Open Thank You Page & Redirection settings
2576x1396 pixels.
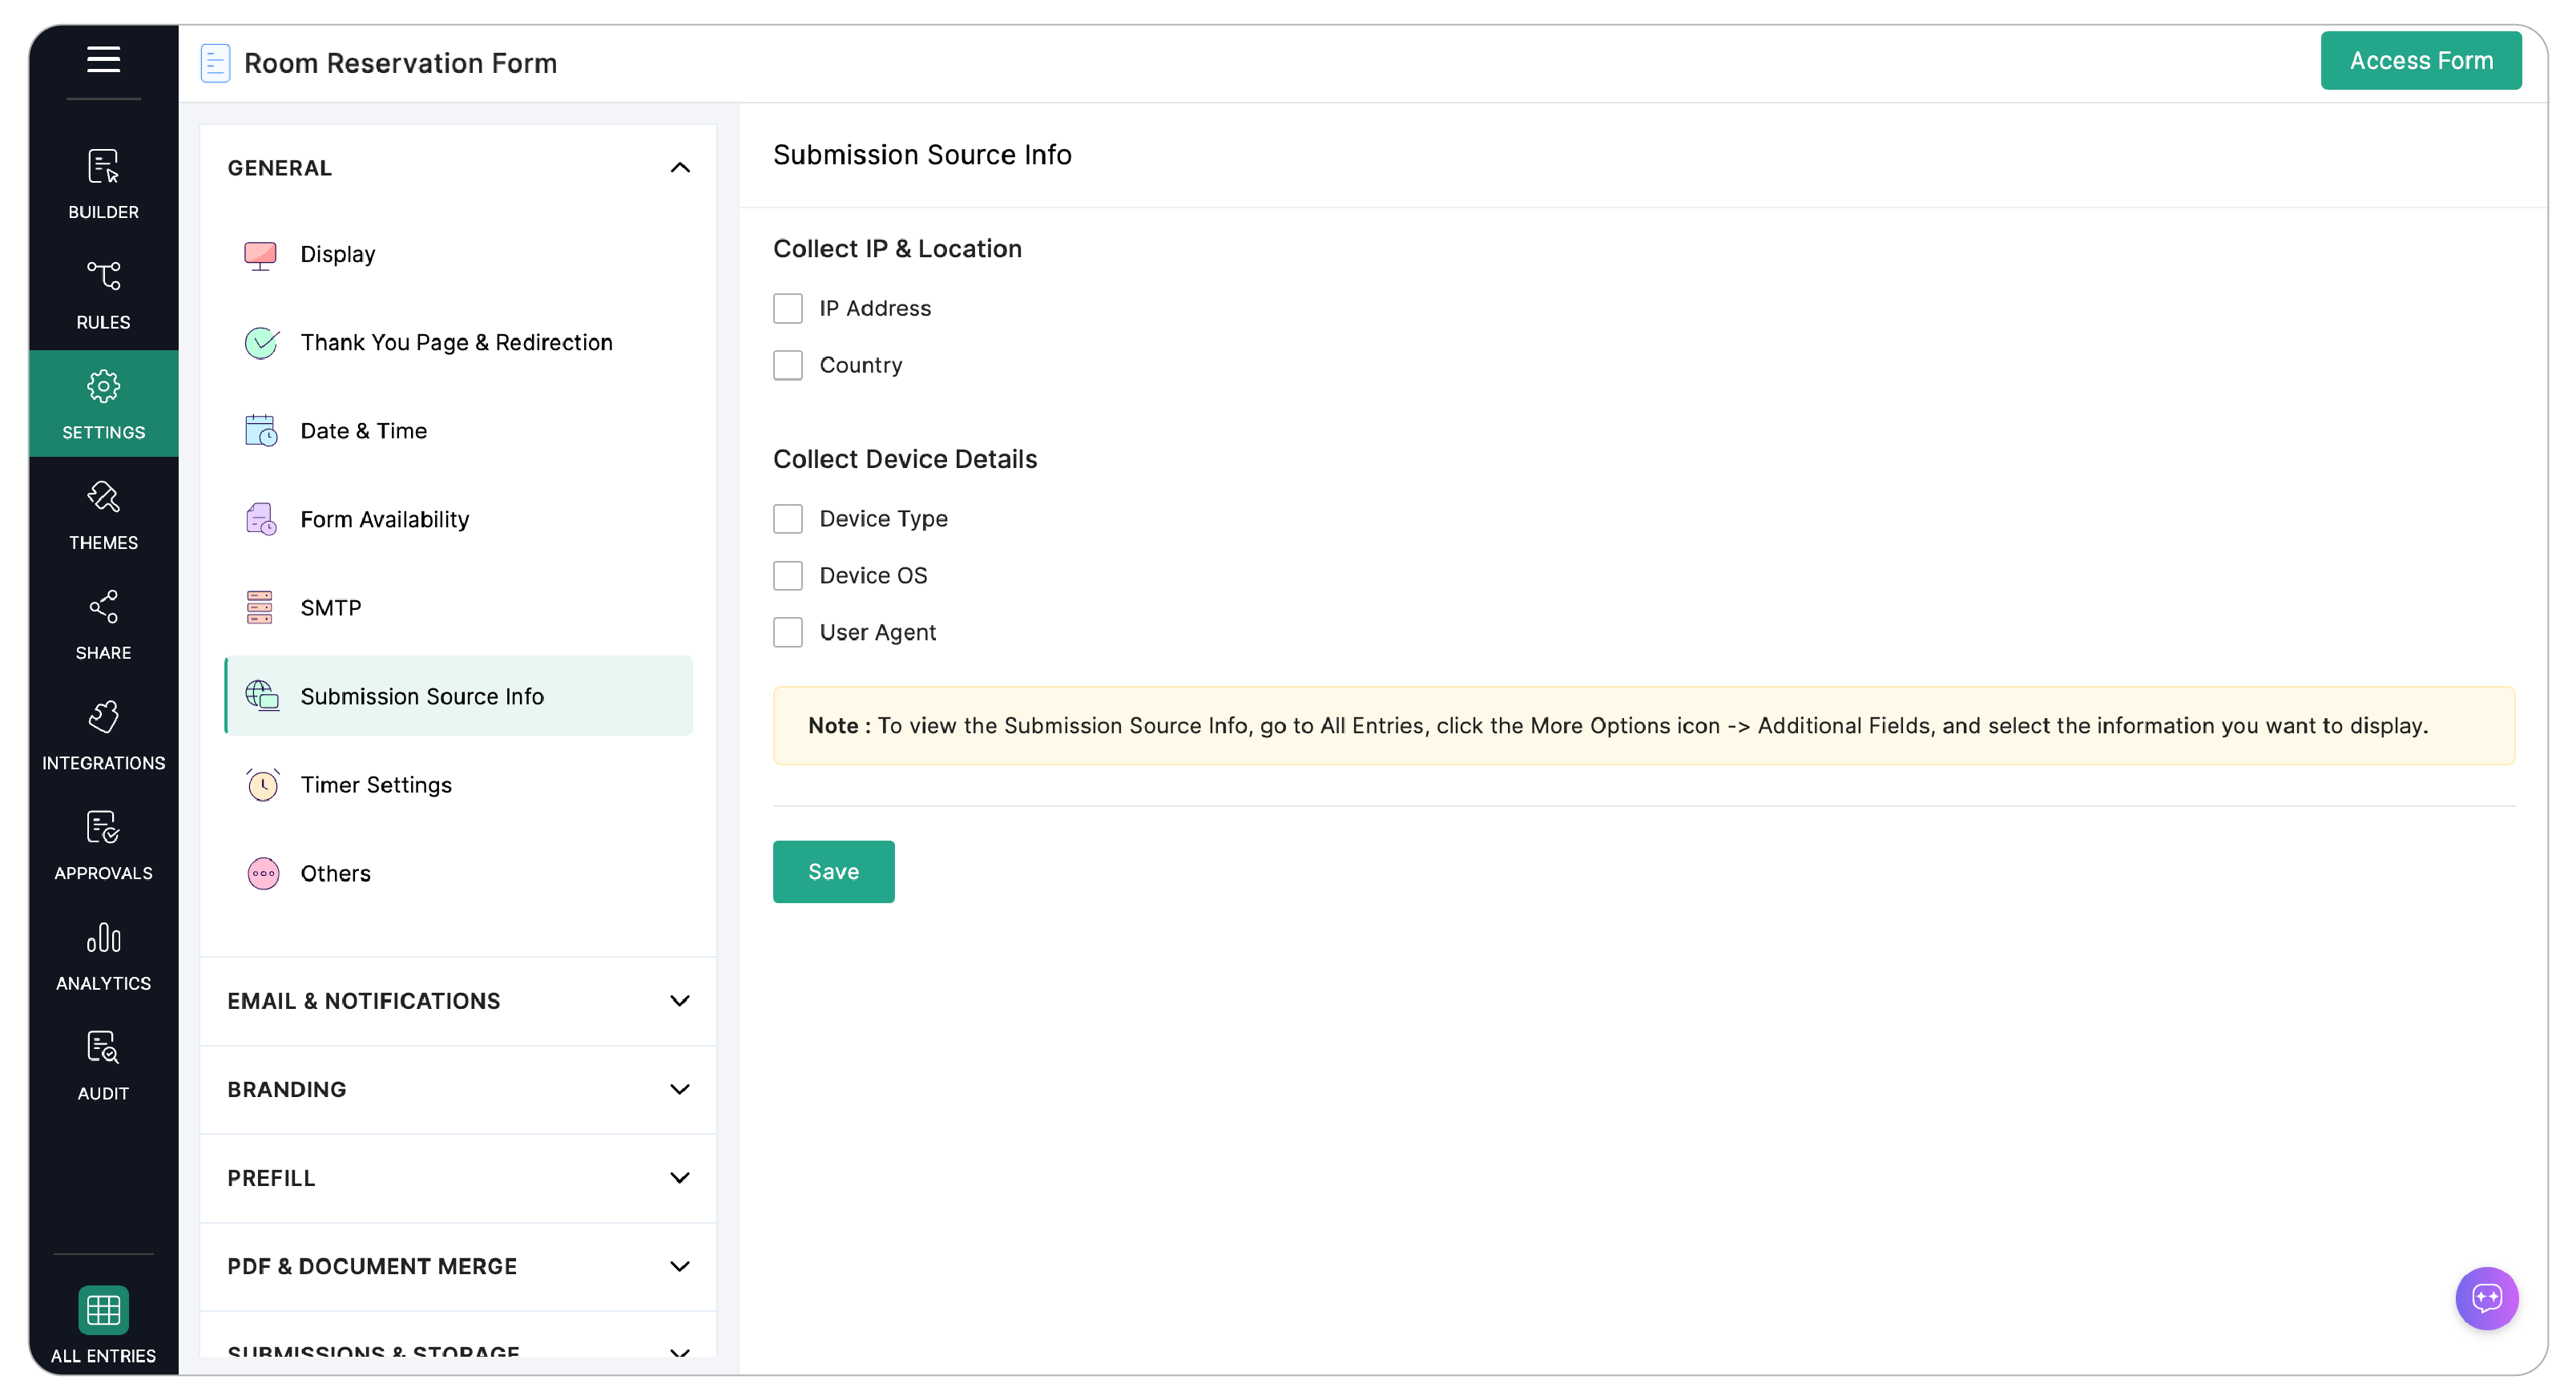coord(459,343)
